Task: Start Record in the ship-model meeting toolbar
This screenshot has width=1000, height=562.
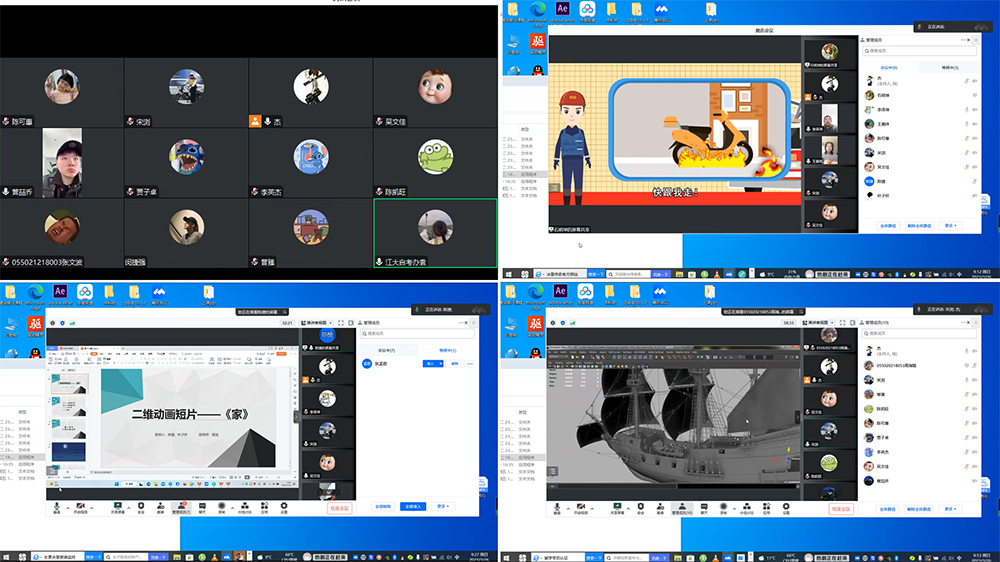Action: click(724, 507)
